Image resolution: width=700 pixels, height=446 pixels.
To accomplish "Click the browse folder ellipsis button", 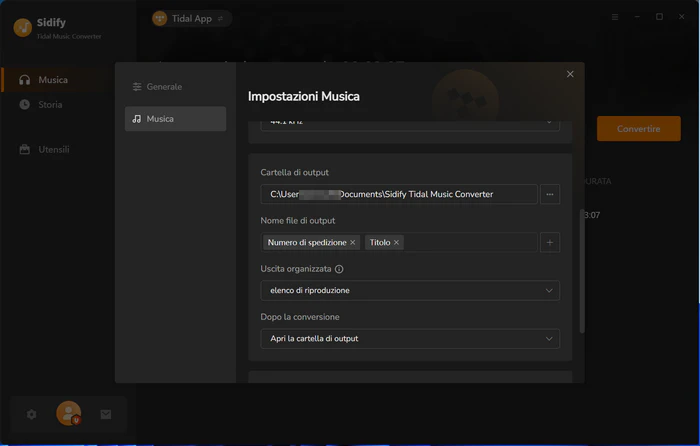I will click(550, 194).
